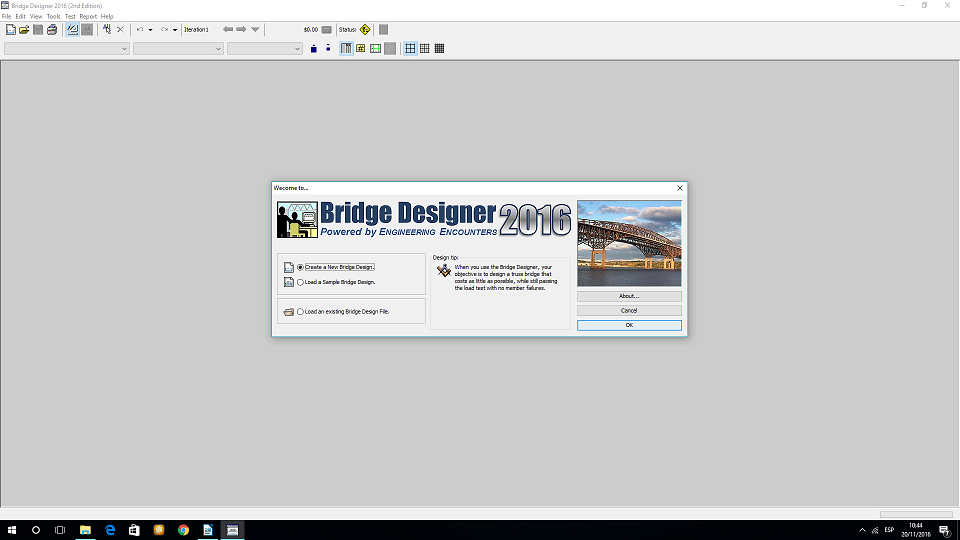Viewport: 960px width, 540px height.
Task: Click the folder icon beside Load existing file
Action: pyautogui.click(x=289, y=312)
